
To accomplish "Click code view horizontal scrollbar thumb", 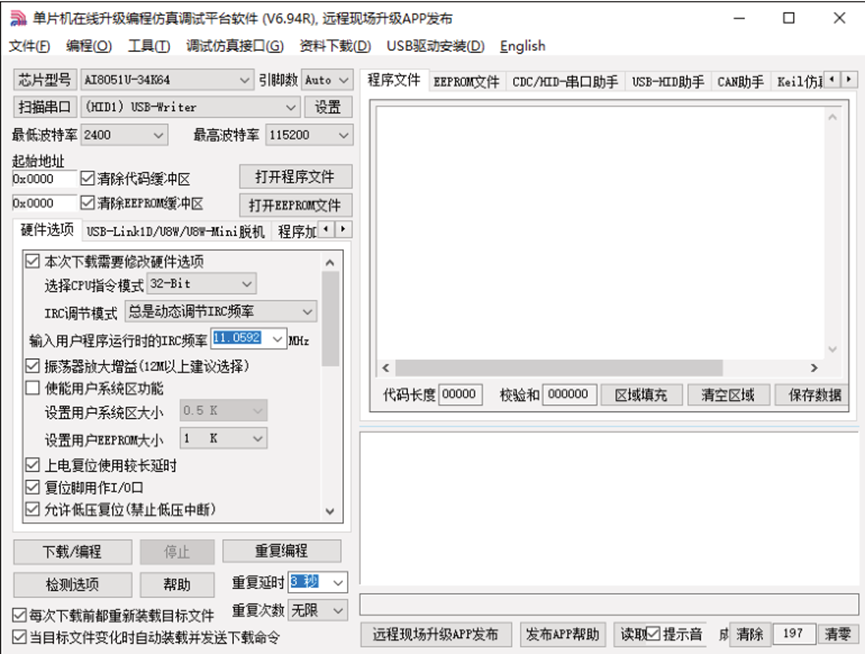I will click(x=559, y=368).
